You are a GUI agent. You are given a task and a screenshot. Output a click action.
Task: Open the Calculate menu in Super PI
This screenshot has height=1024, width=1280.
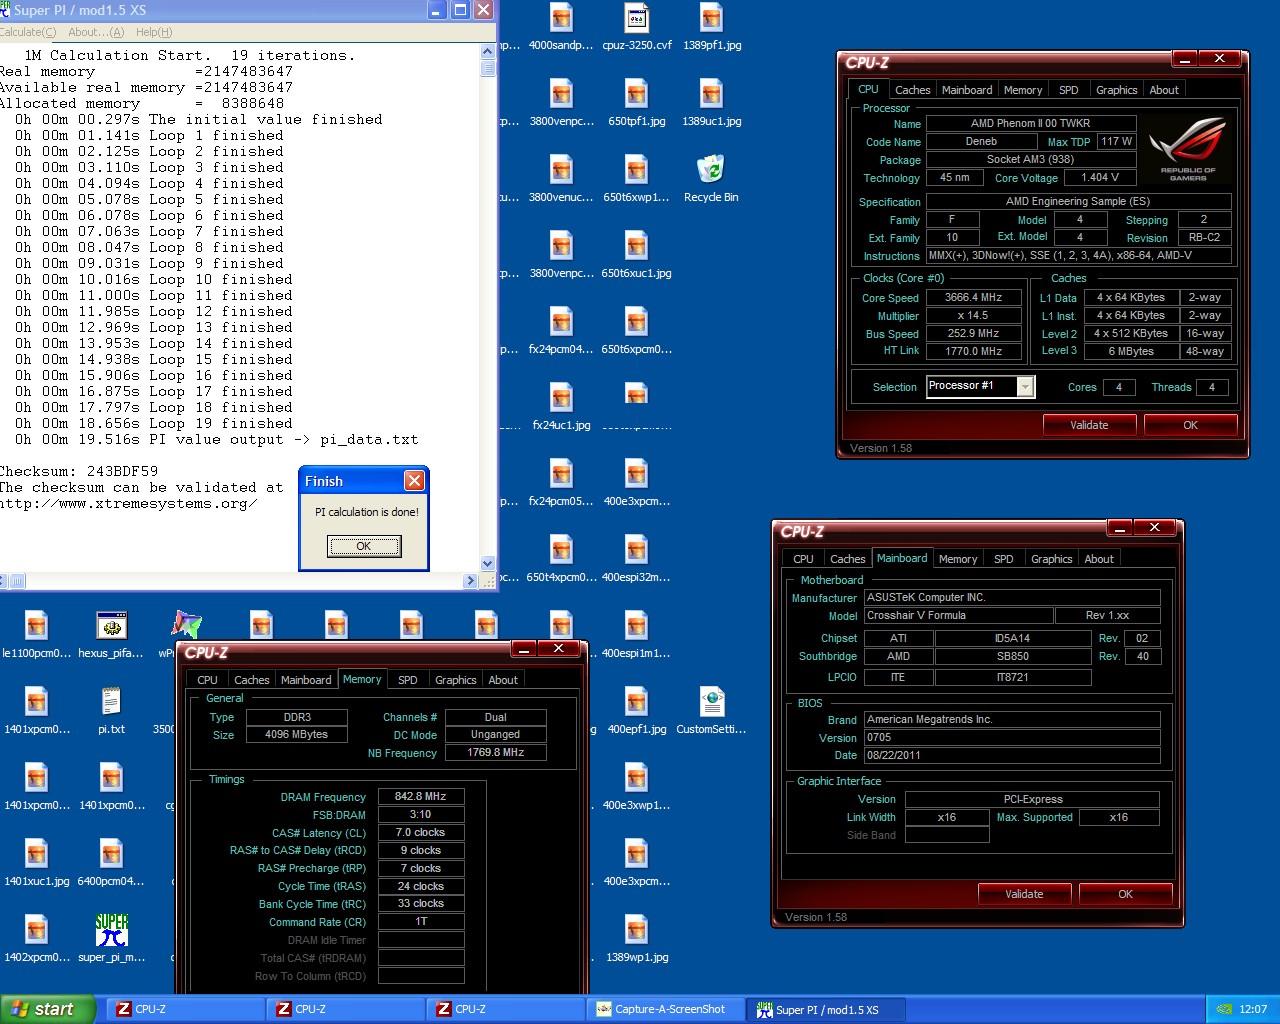click(27, 32)
